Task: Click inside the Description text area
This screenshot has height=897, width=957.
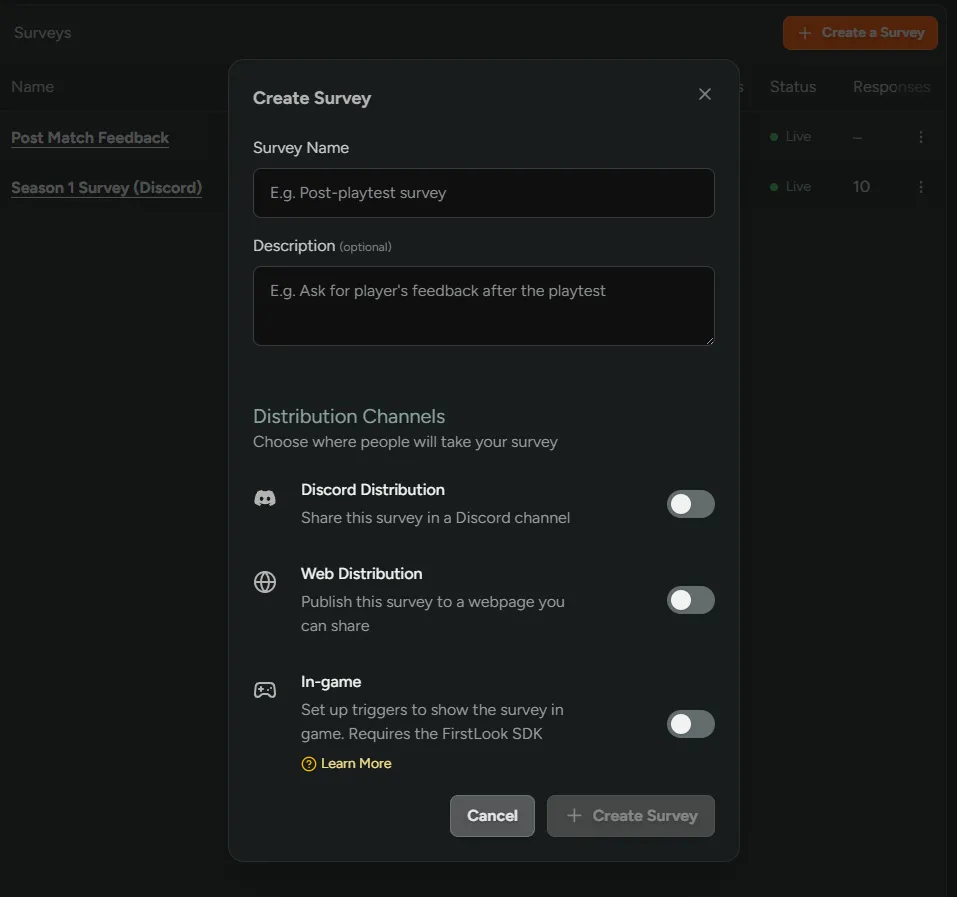Action: click(x=484, y=305)
